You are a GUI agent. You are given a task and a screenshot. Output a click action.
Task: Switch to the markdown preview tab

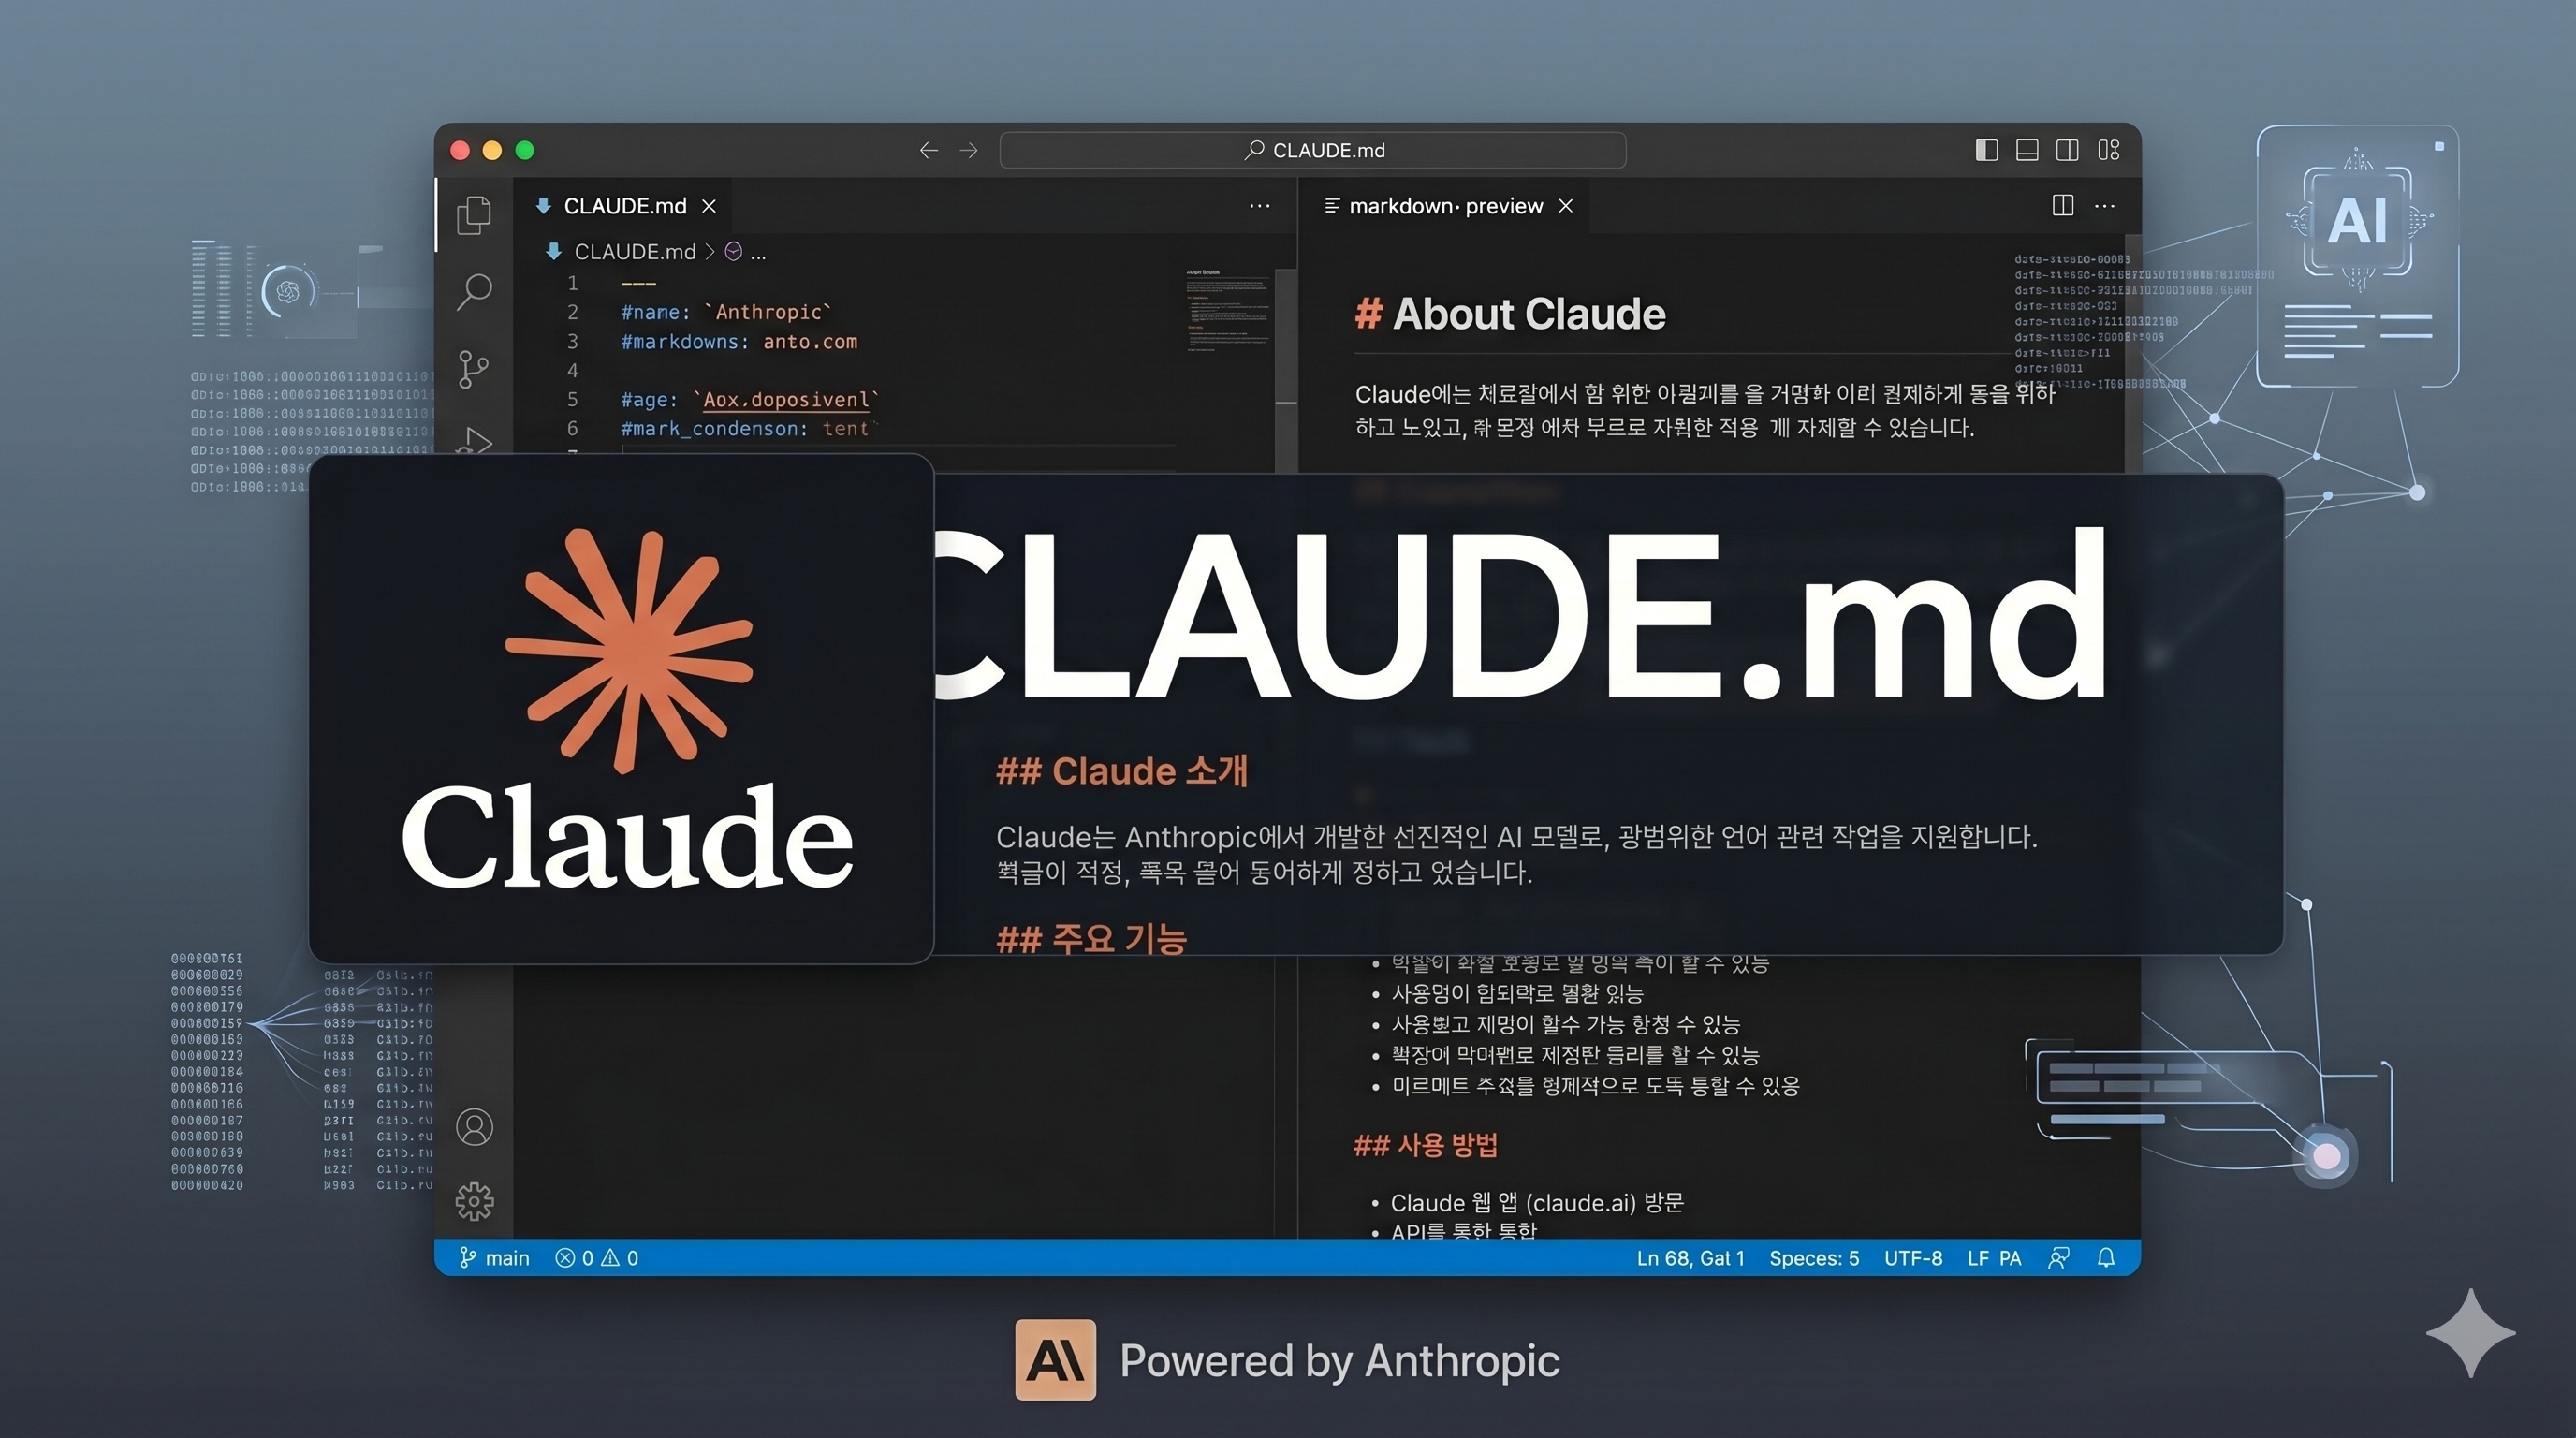pos(1445,206)
